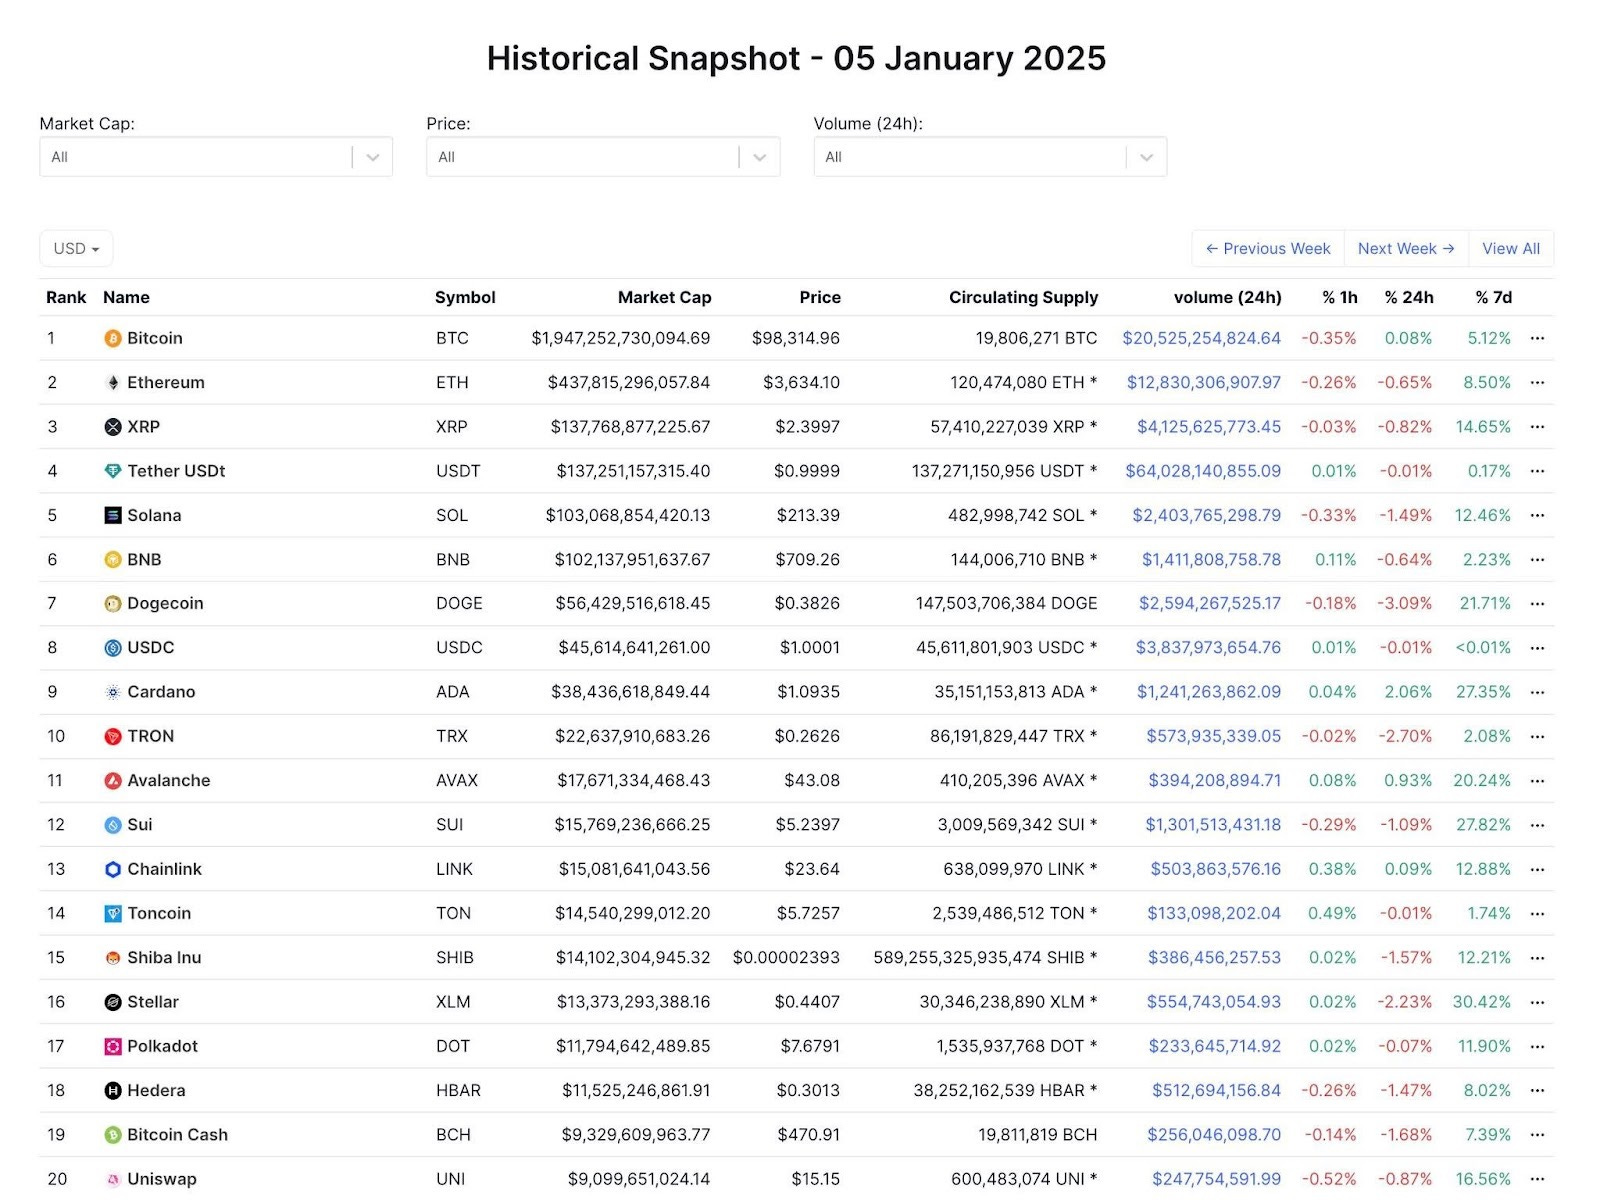Open Hedera's volume link $512,694,156.84
1600x1200 pixels.
[1216, 1091]
